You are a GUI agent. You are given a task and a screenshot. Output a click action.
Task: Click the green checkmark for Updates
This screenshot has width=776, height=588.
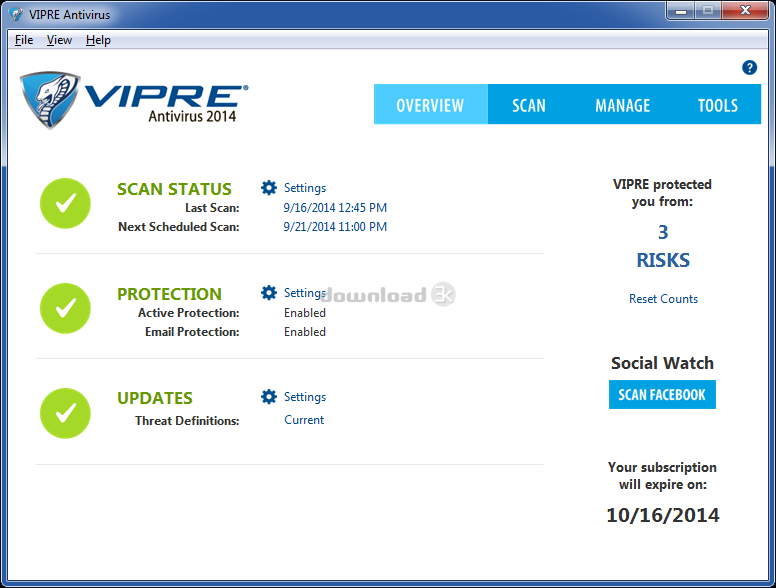tap(65, 412)
